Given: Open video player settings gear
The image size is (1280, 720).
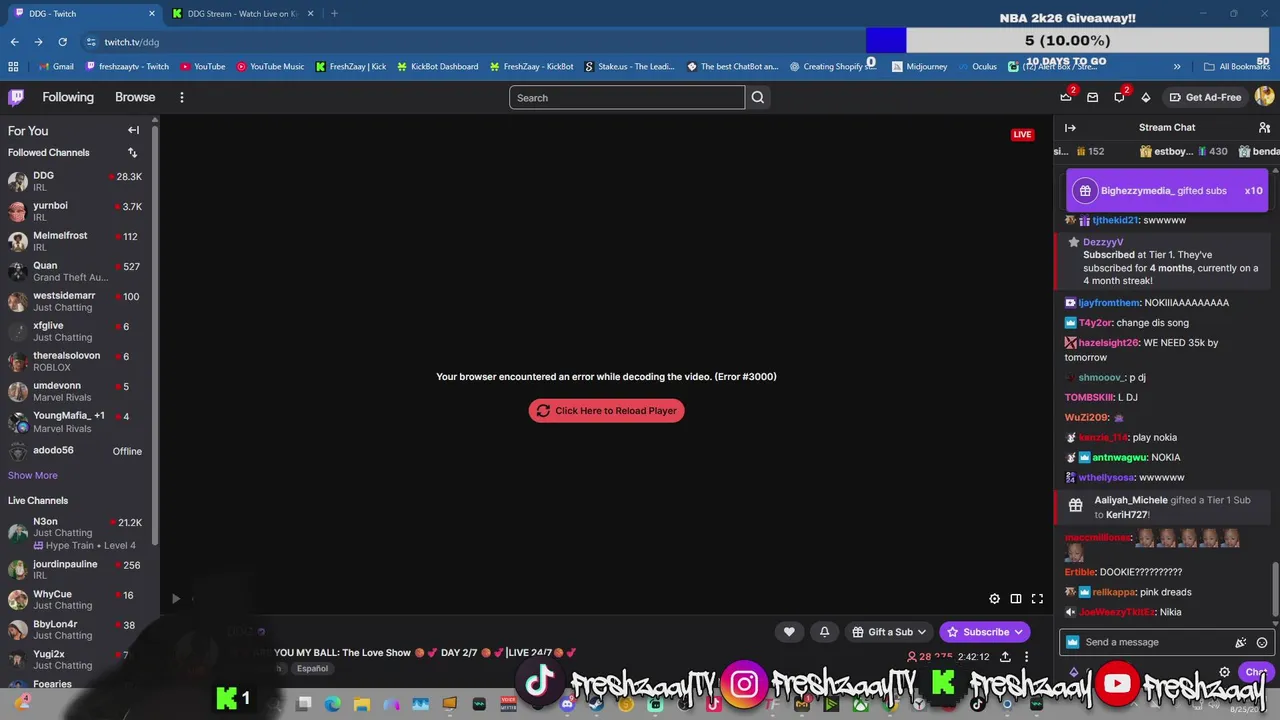Looking at the screenshot, I should (x=994, y=599).
